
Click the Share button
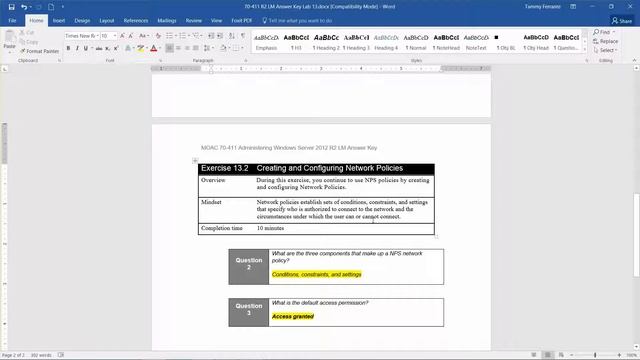[x=622, y=20]
